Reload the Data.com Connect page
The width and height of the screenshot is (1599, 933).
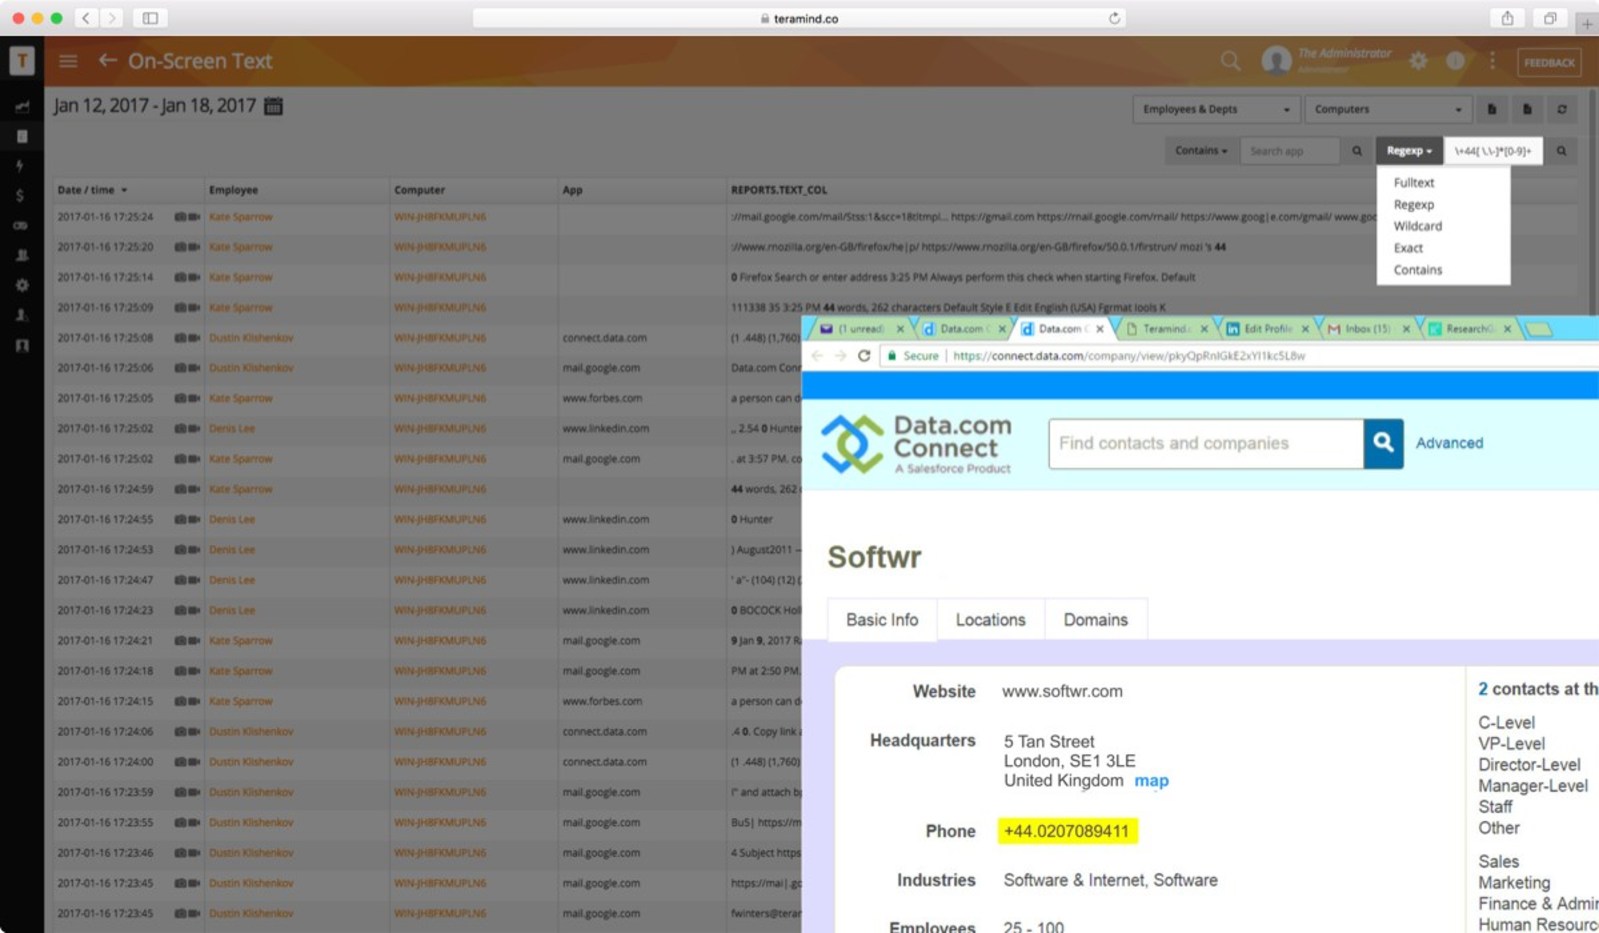pyautogui.click(x=864, y=356)
